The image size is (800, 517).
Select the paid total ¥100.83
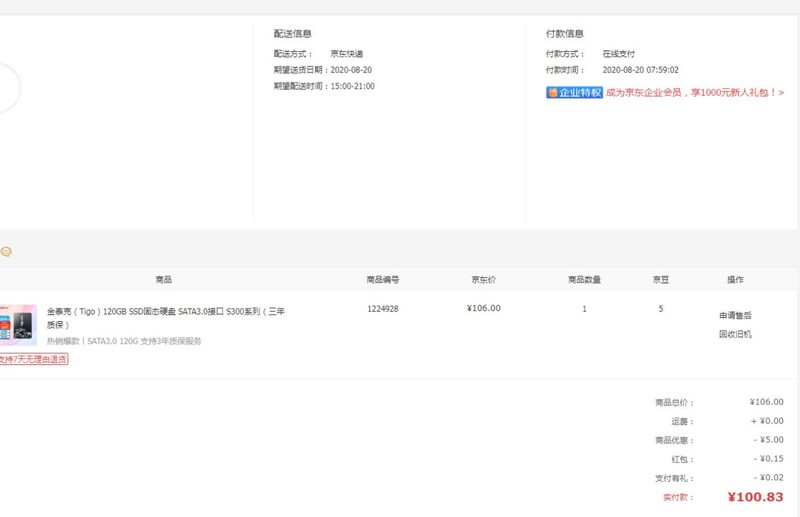(x=756, y=497)
